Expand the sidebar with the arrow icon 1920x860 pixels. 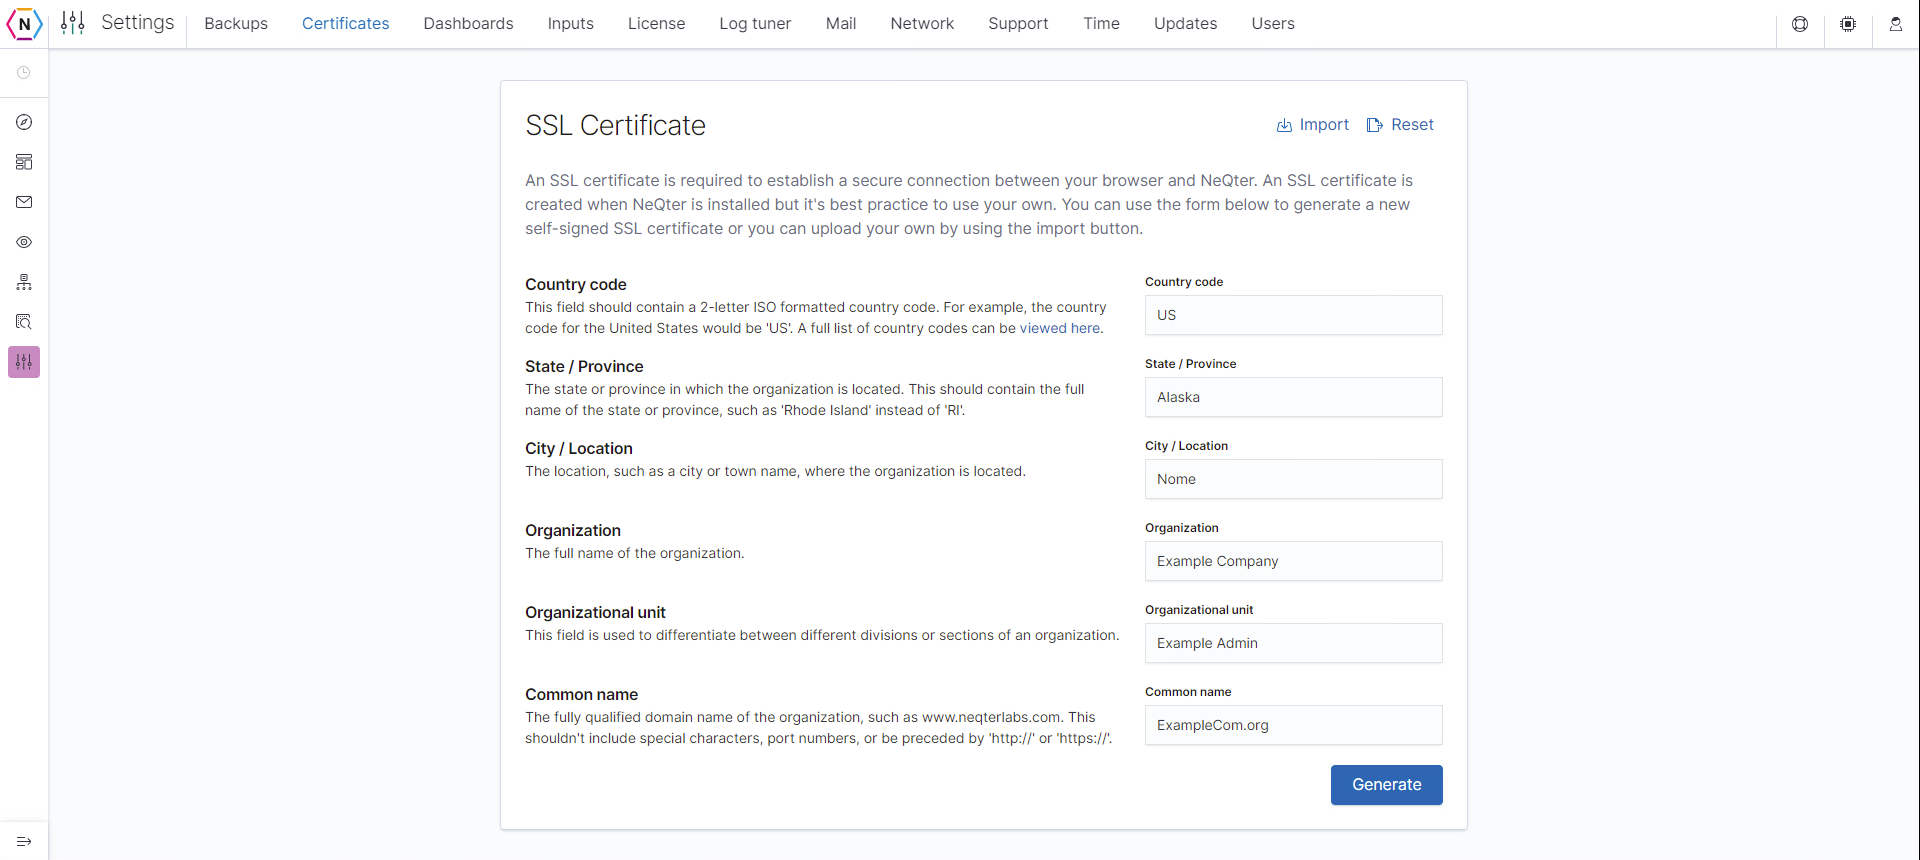(x=24, y=841)
